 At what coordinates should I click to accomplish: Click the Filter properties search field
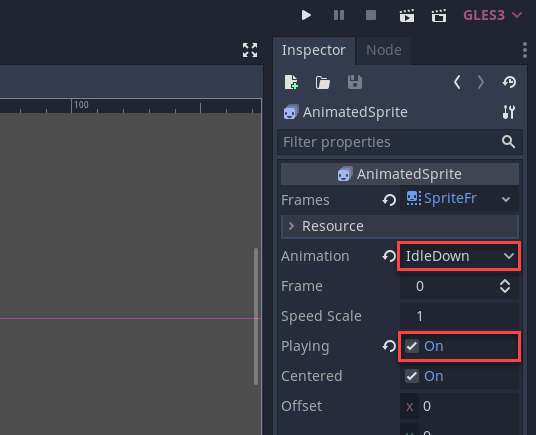tap(400, 142)
